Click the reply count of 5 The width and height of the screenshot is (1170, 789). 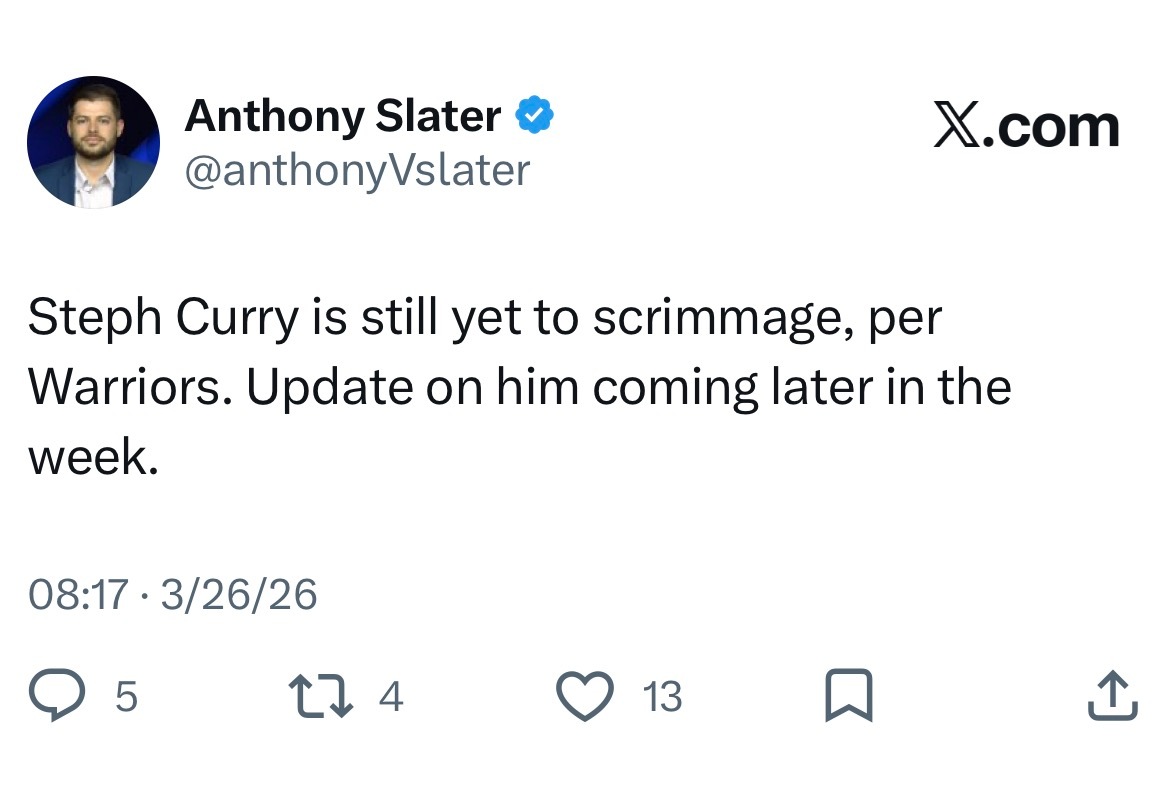pos(126,697)
